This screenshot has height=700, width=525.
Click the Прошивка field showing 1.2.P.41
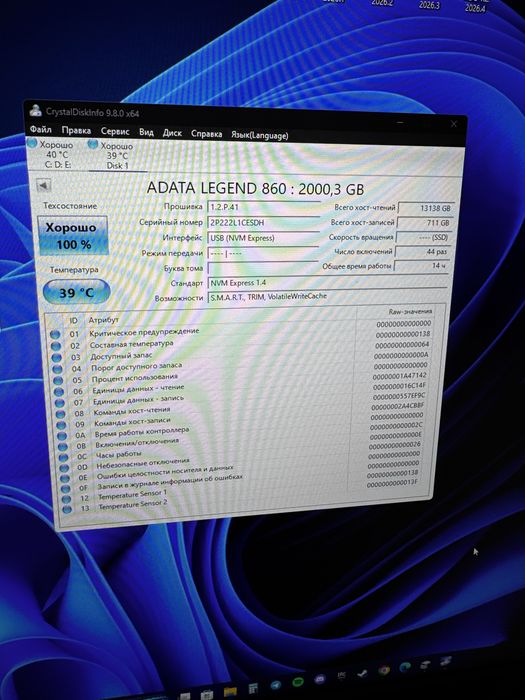(x=263, y=207)
